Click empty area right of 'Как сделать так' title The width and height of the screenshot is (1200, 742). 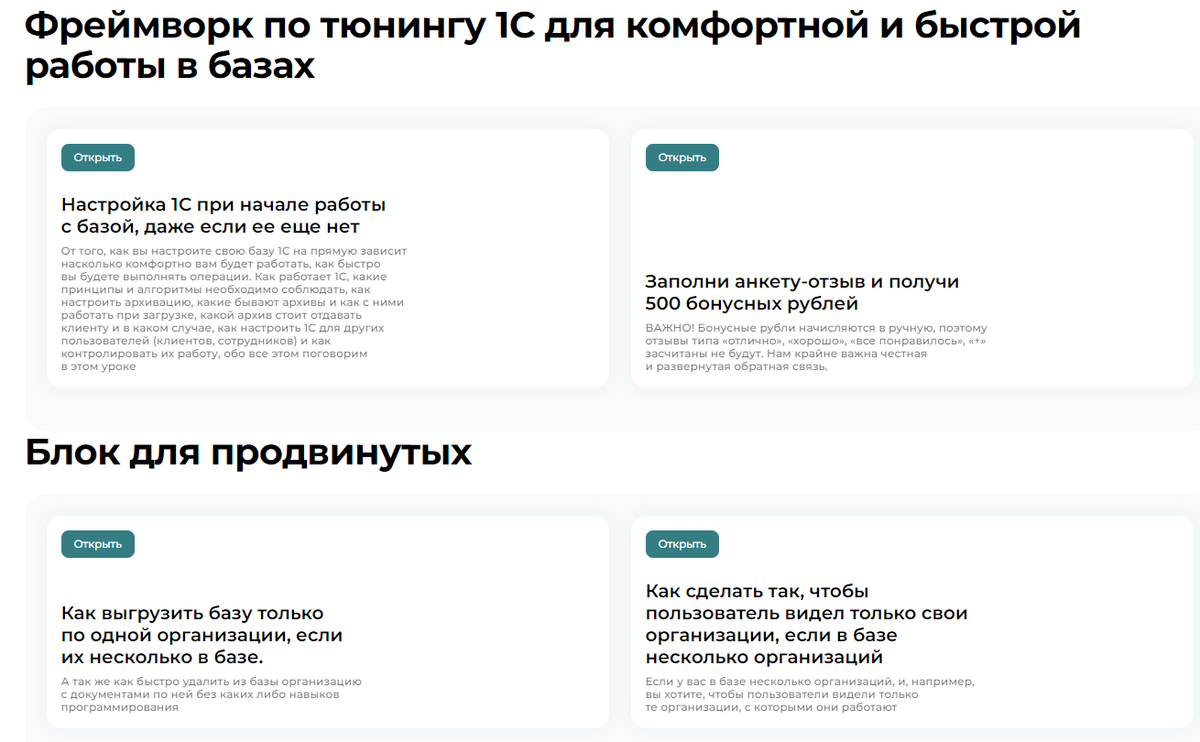pyautogui.click(x=1080, y=624)
